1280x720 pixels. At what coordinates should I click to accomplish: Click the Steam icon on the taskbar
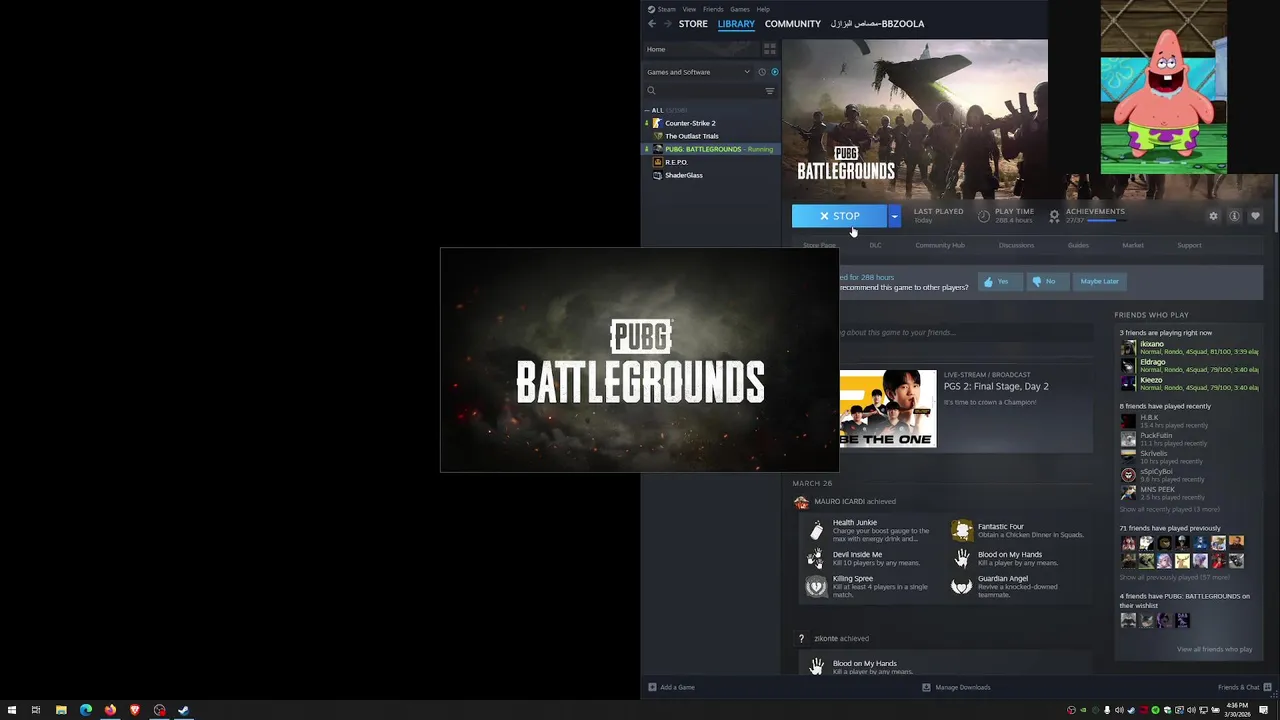[x=183, y=710]
